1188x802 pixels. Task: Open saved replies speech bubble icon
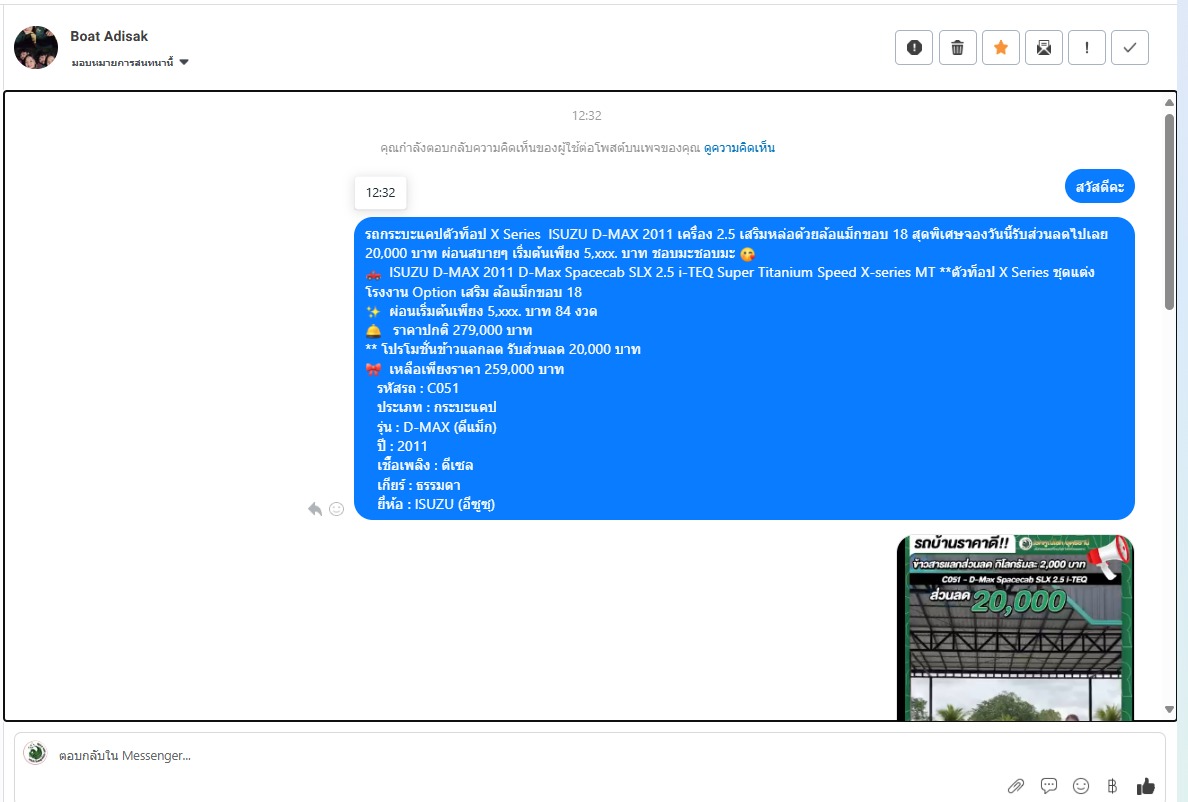(1049, 786)
